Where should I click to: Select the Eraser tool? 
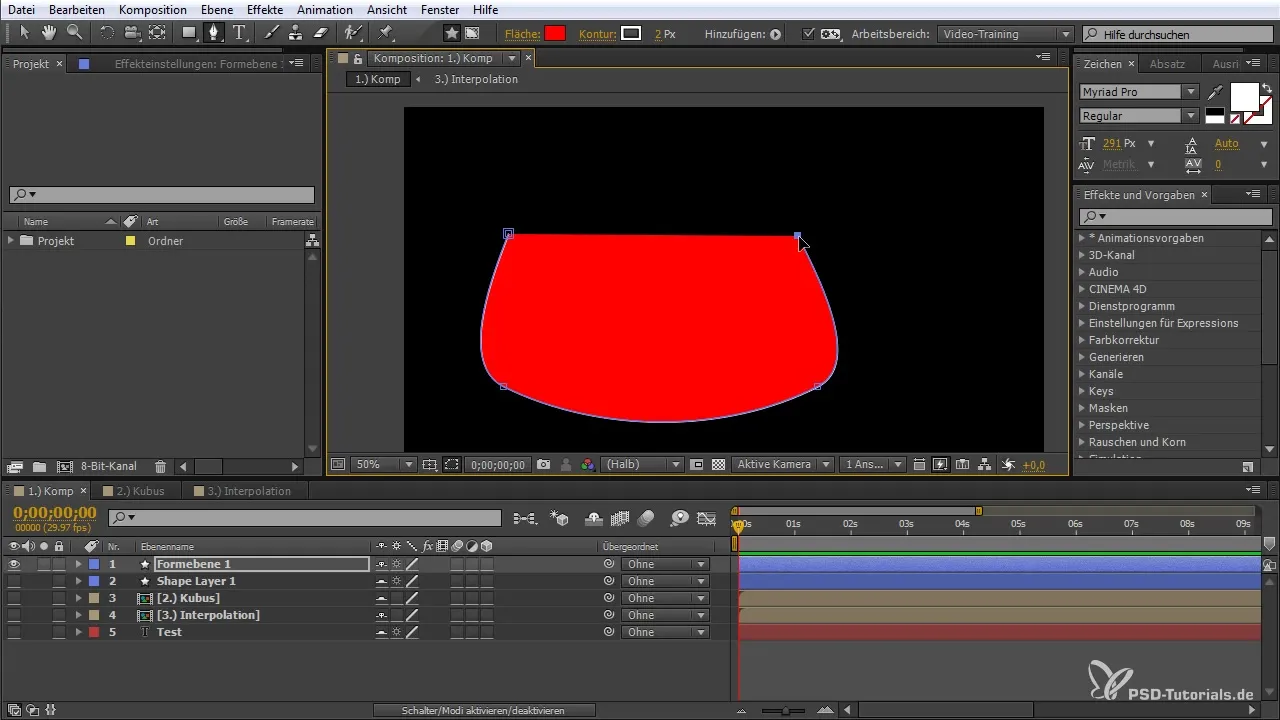(320, 33)
